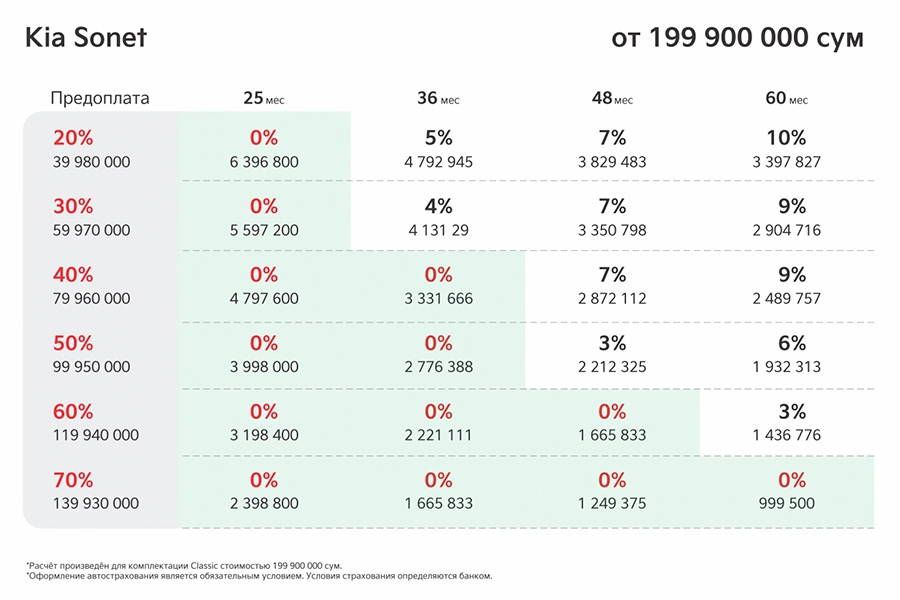Viewport: 900px width, 600px height.
Task: Click the 10% rate with 3 397 827
Action: point(786,149)
